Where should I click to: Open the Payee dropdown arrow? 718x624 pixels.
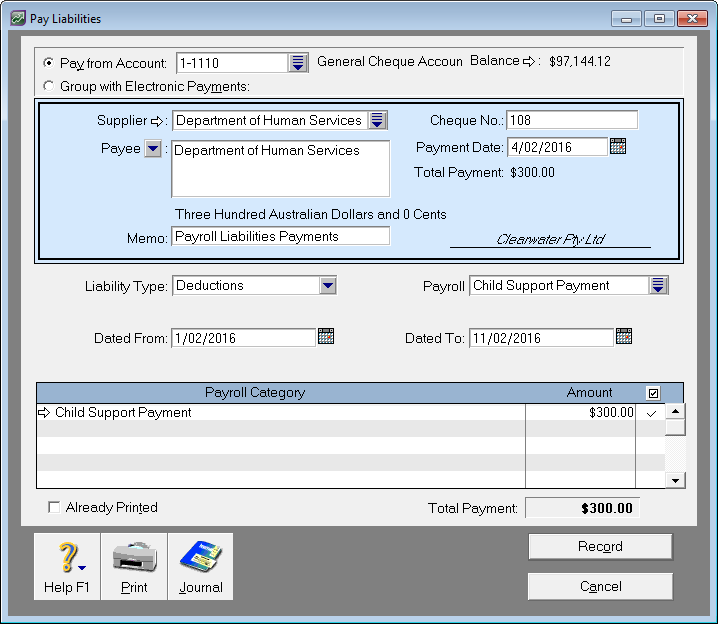click(152, 150)
